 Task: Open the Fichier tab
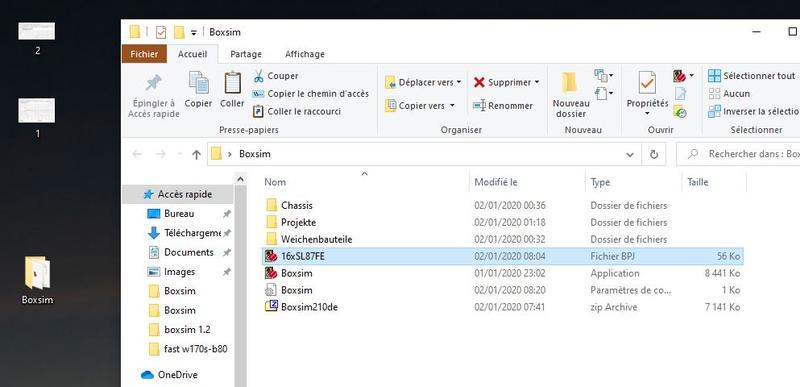(144, 54)
